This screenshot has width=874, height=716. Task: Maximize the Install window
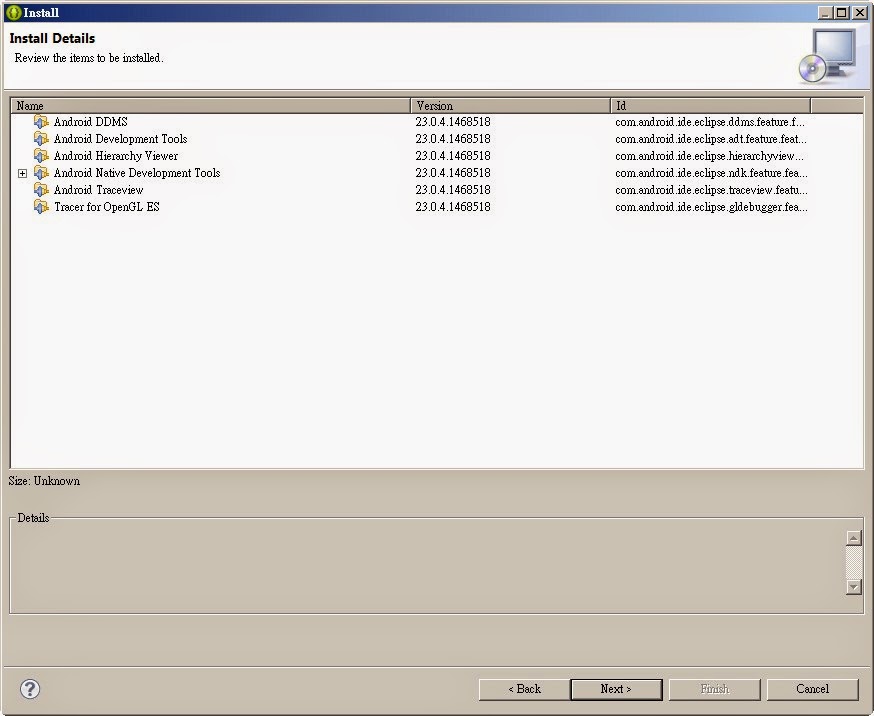842,12
